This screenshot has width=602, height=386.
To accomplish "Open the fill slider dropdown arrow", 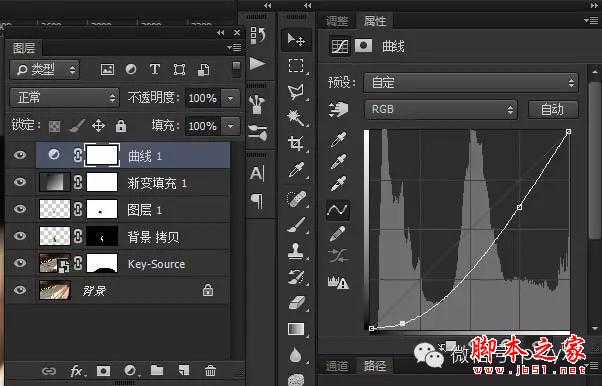I will click(230, 126).
